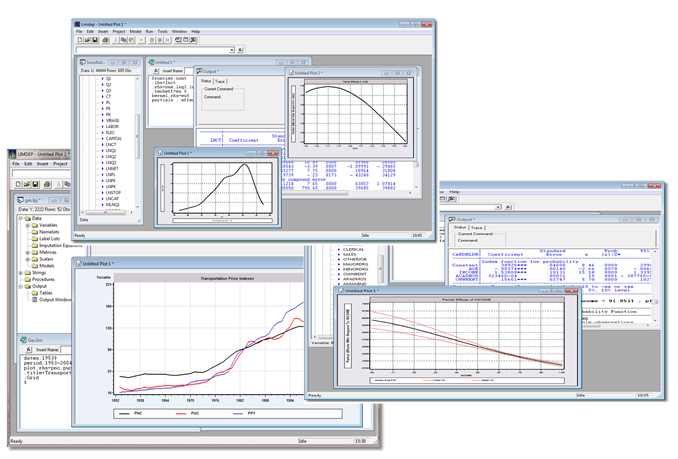Open Model menu in top Limdep window
The width and height of the screenshot is (678, 459).
pos(135,32)
